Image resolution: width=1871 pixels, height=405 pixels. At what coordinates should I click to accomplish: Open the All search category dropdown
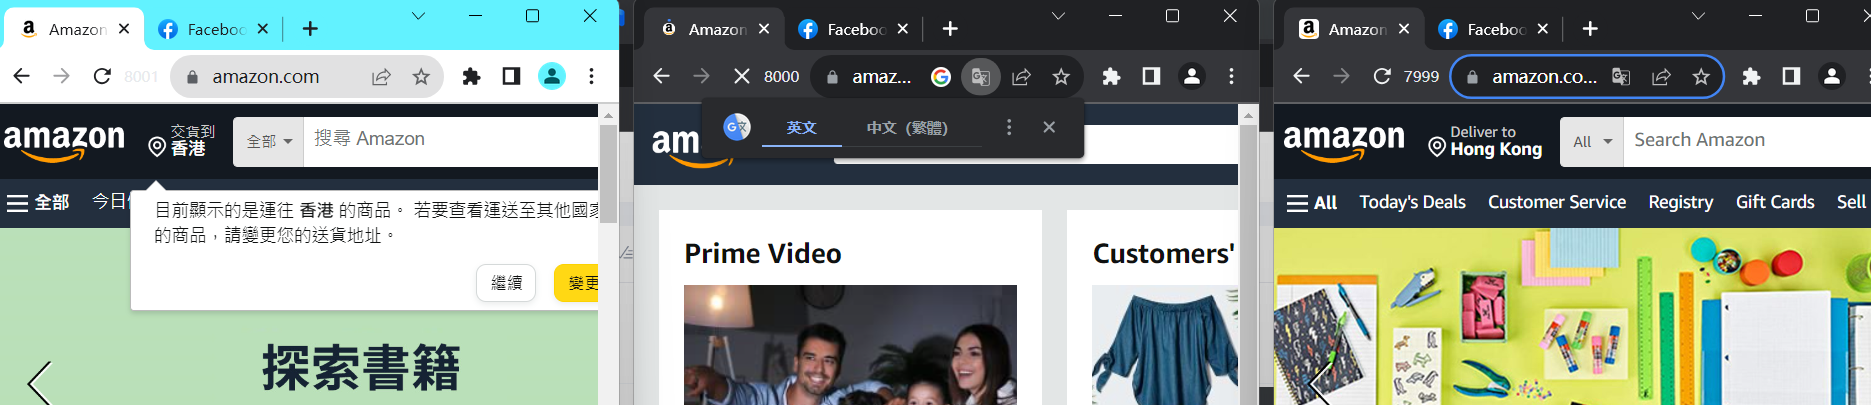pyautogui.click(x=1593, y=141)
